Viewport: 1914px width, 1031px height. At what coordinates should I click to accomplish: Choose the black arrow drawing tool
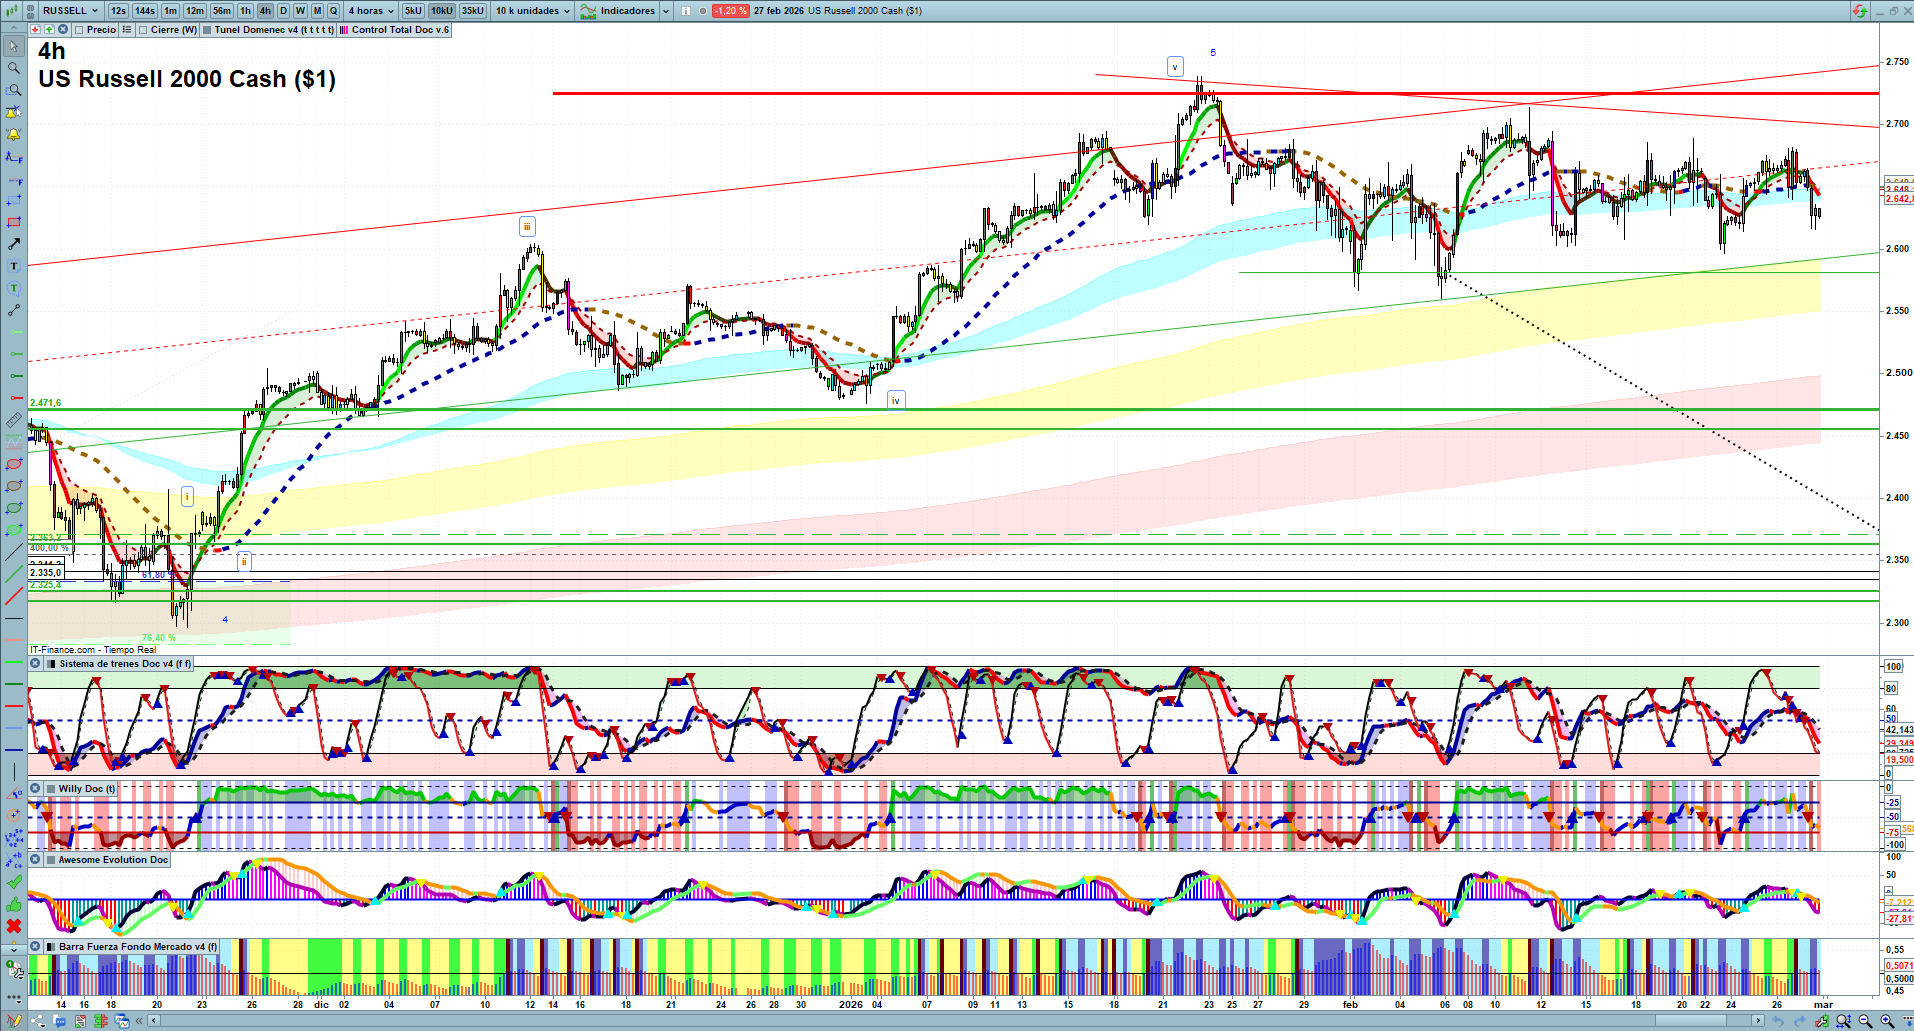pyautogui.click(x=13, y=244)
